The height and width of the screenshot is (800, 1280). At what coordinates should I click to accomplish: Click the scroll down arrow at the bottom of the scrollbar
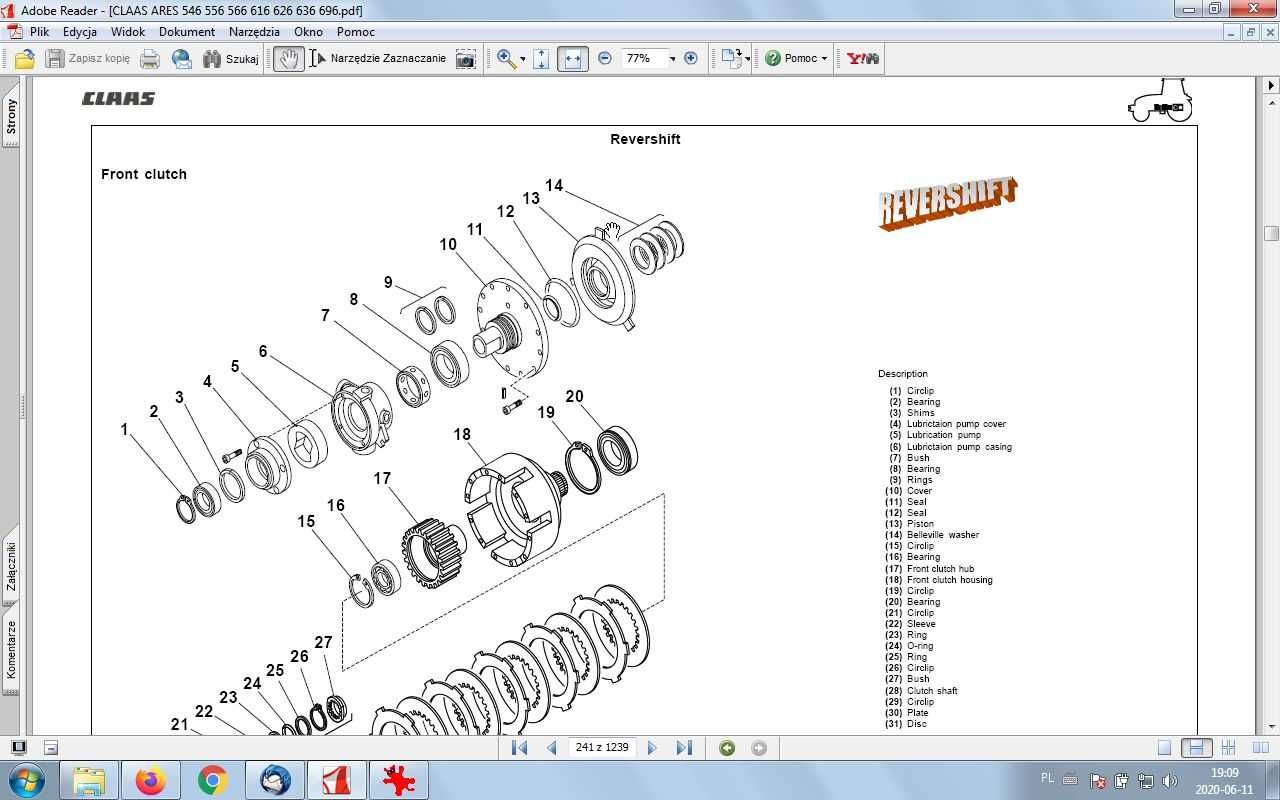click(1271, 727)
